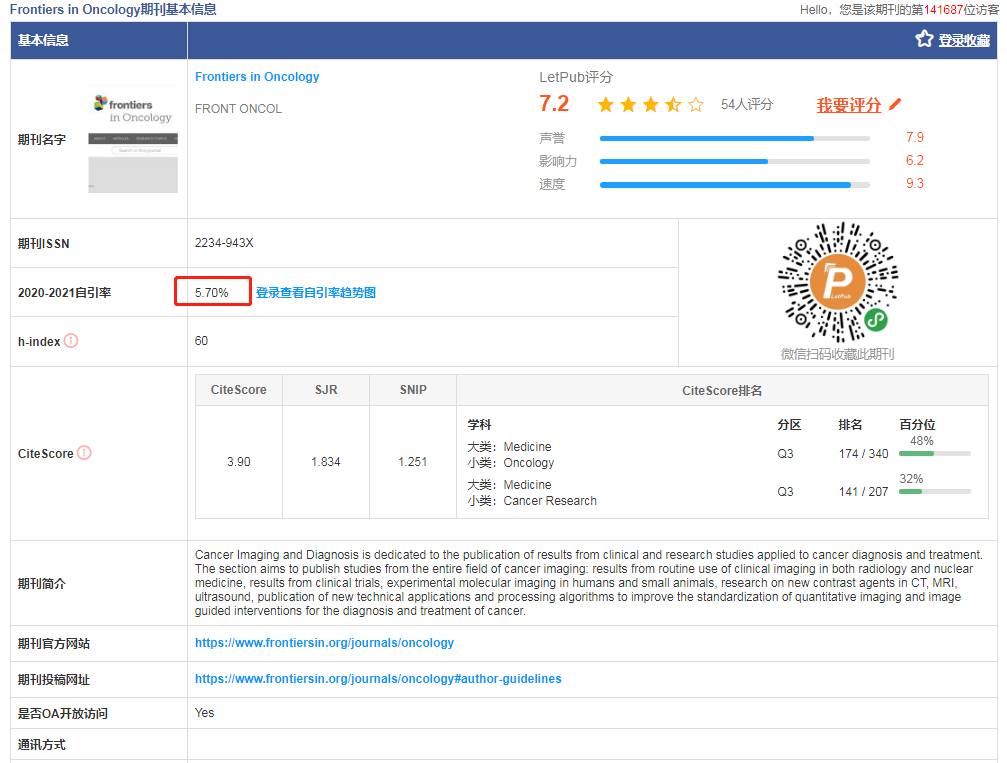Click the SJR column header
This screenshot has width=1007, height=763.
tap(326, 390)
